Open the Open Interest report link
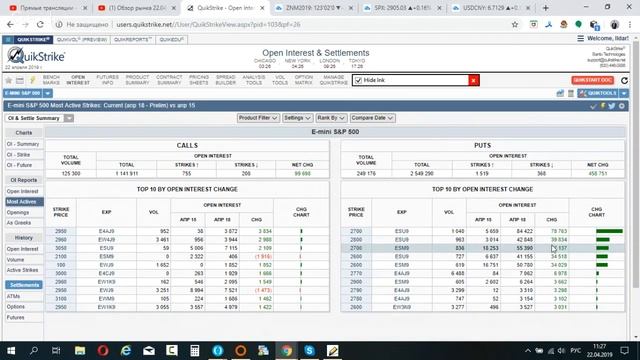The image size is (640, 360). (22, 191)
